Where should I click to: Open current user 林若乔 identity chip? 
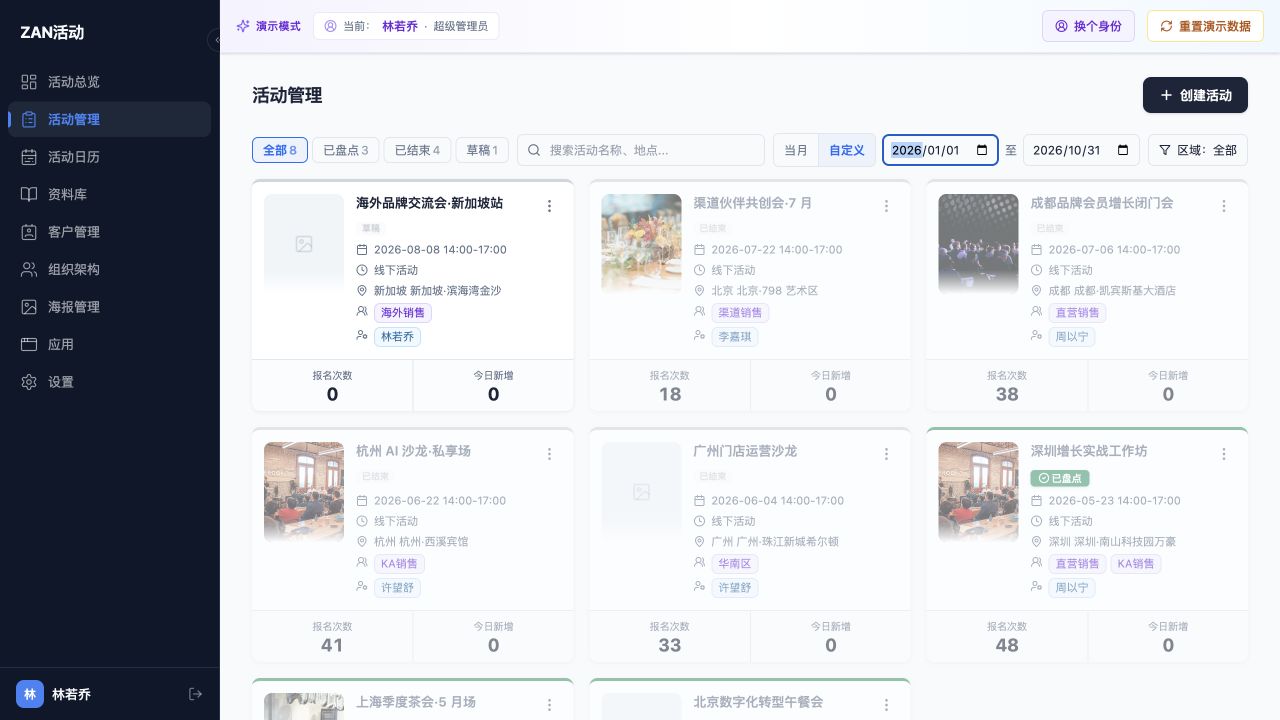point(406,26)
